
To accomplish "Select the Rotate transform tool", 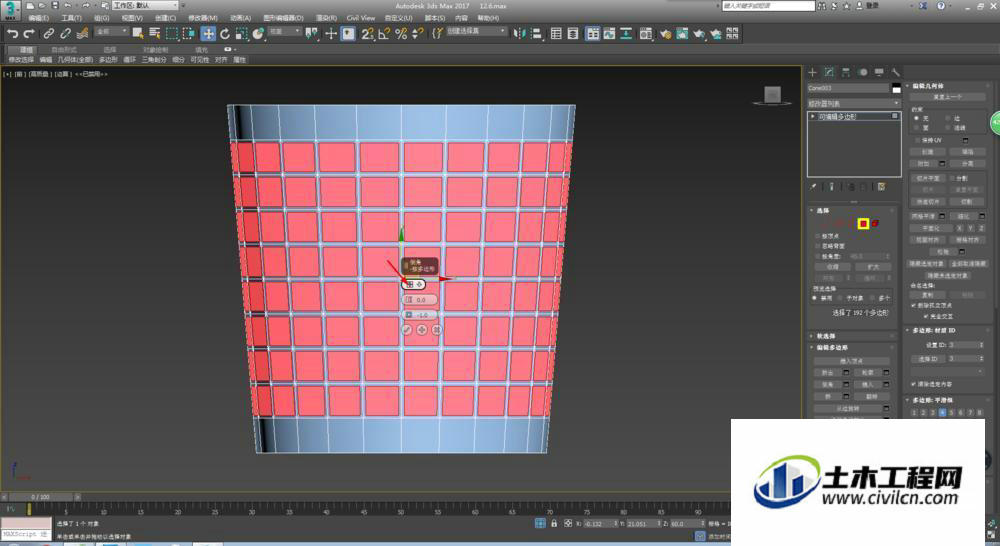I will pyautogui.click(x=224, y=34).
